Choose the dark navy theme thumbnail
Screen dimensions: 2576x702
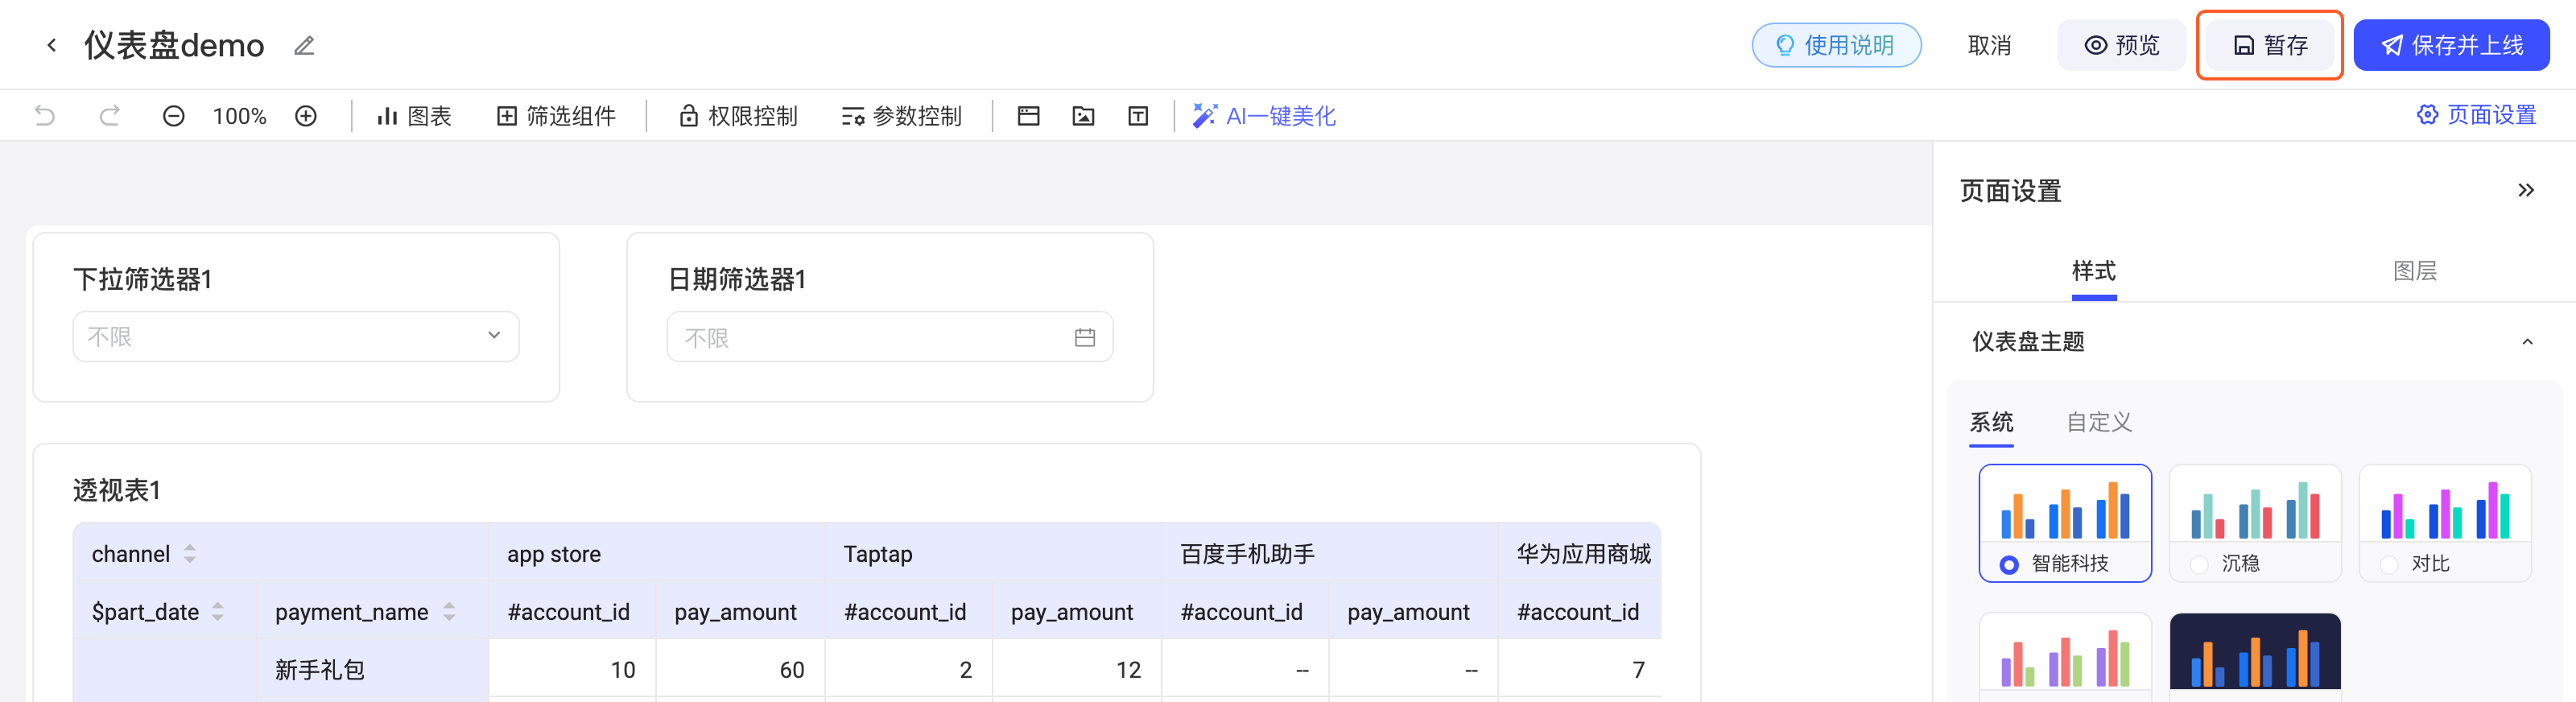click(x=2255, y=652)
